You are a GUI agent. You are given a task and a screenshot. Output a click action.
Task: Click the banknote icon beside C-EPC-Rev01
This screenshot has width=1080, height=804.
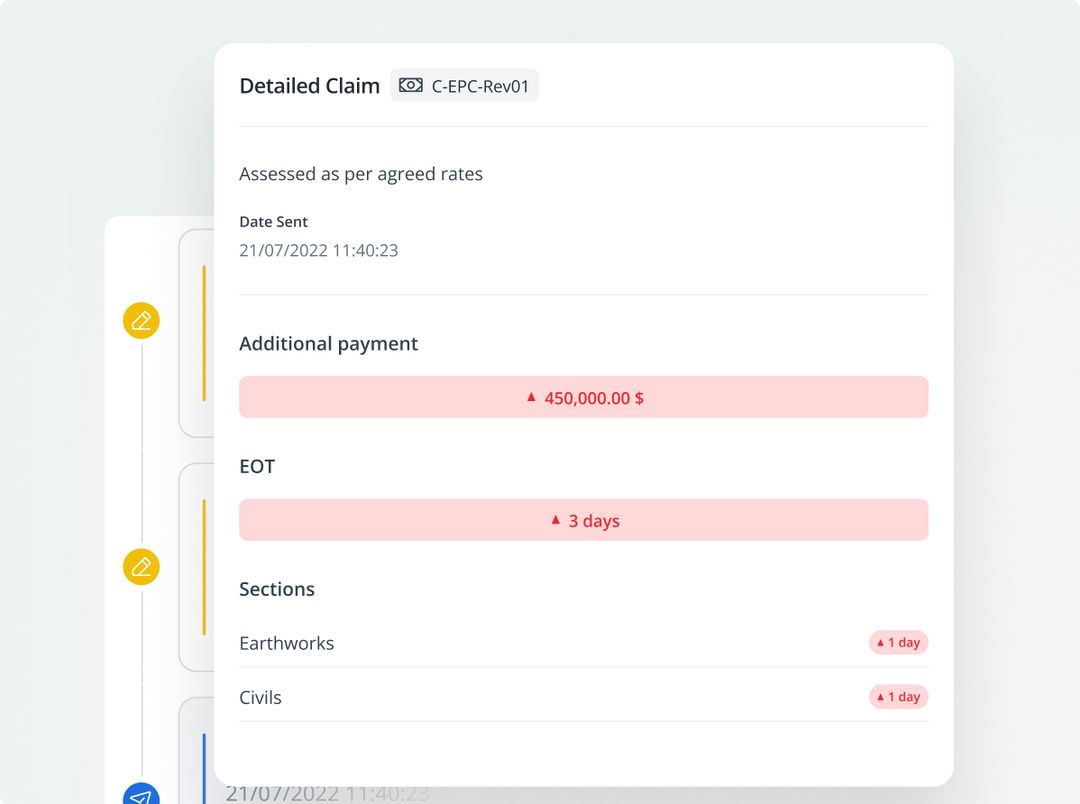[x=410, y=85]
